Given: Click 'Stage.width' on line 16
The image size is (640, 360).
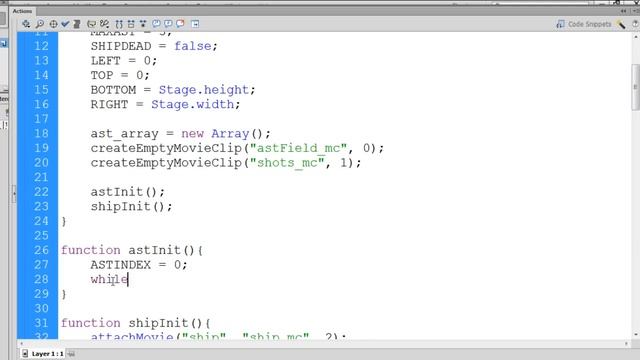Looking at the screenshot, I should click(193, 104).
